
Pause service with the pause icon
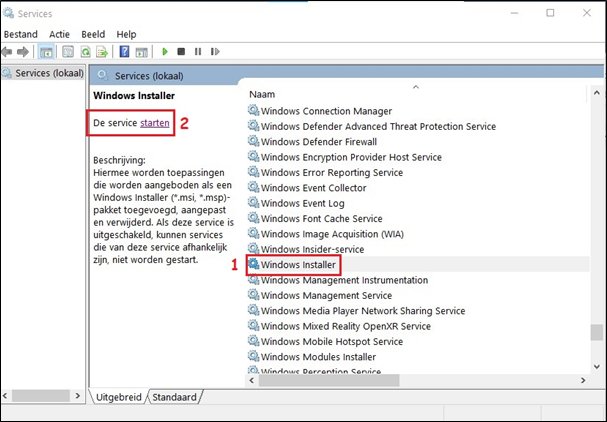198,51
